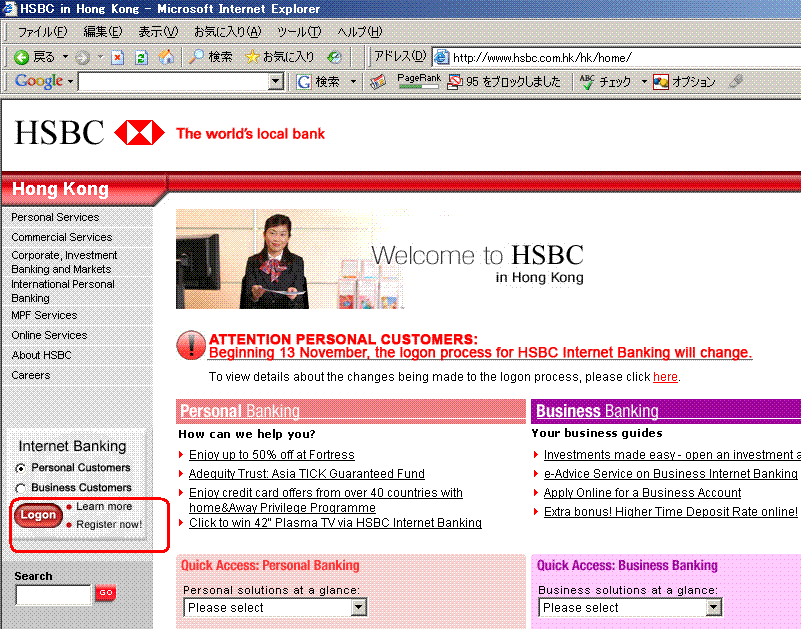The height and width of the screenshot is (629, 801).
Task: Open the チェック dropdown arrow
Action: (644, 82)
